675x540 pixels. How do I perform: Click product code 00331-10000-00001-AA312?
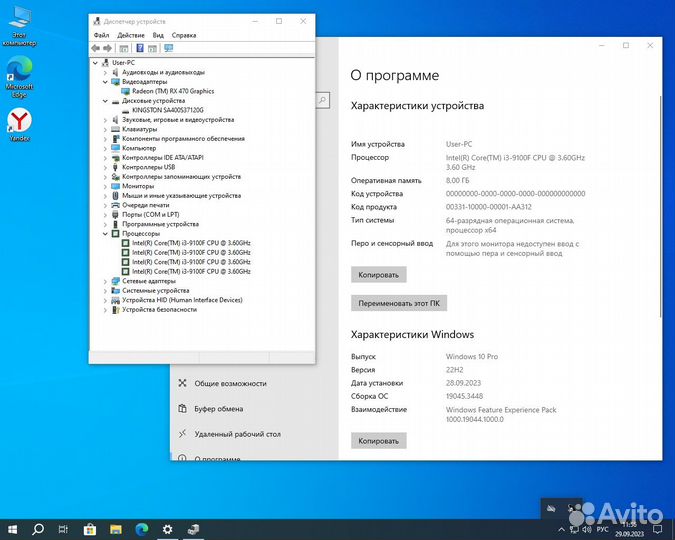489,207
